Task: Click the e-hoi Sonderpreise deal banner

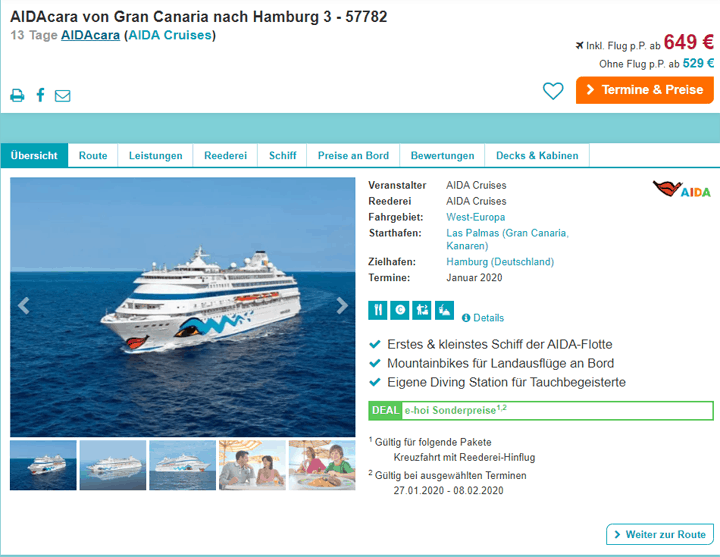Action: pos(540,411)
